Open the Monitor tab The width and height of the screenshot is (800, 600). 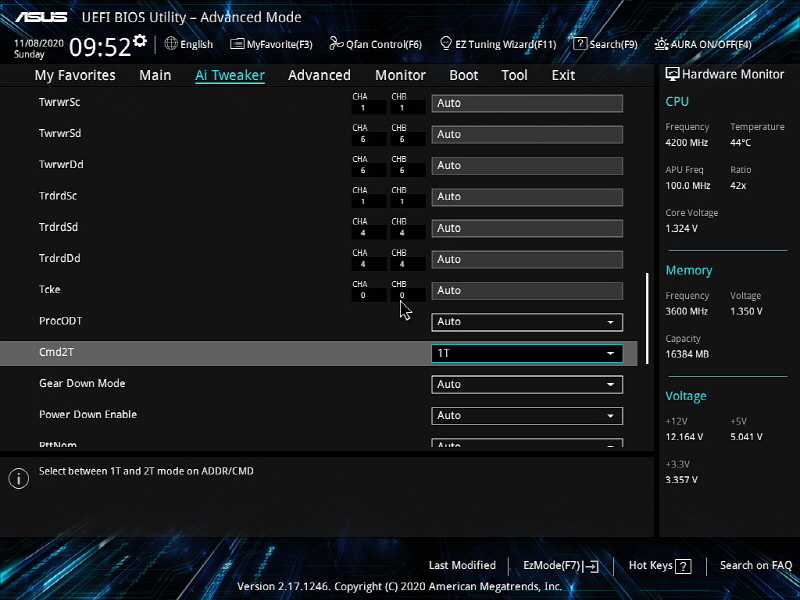click(401, 76)
